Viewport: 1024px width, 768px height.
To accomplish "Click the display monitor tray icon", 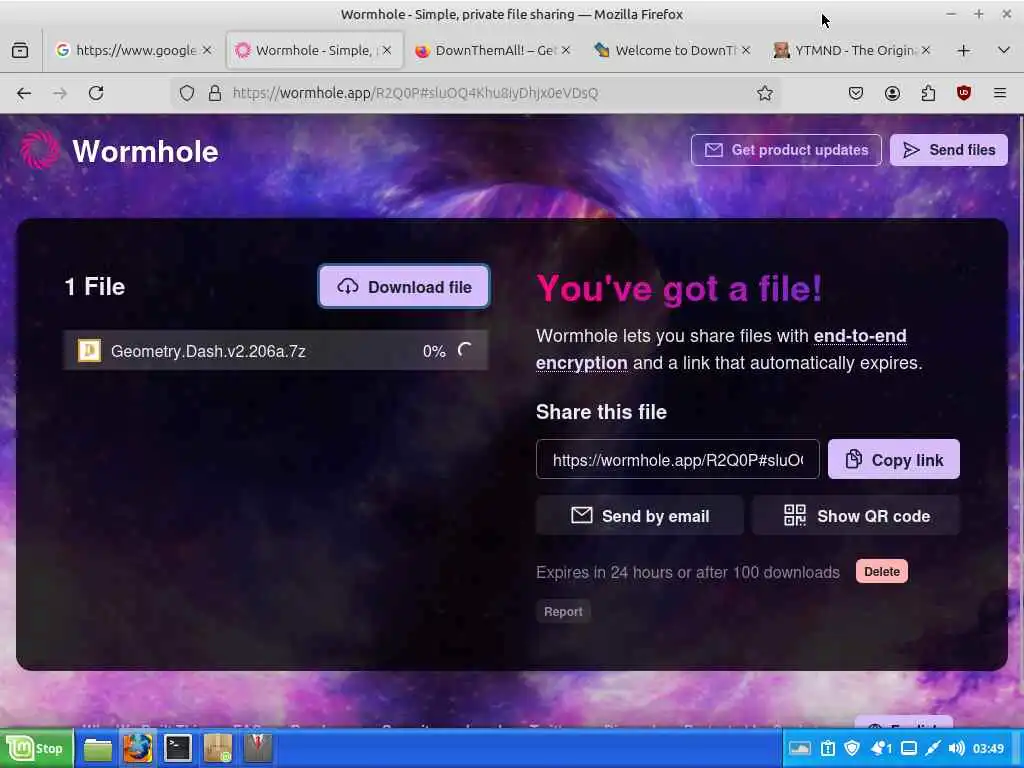I will click(x=908, y=748).
